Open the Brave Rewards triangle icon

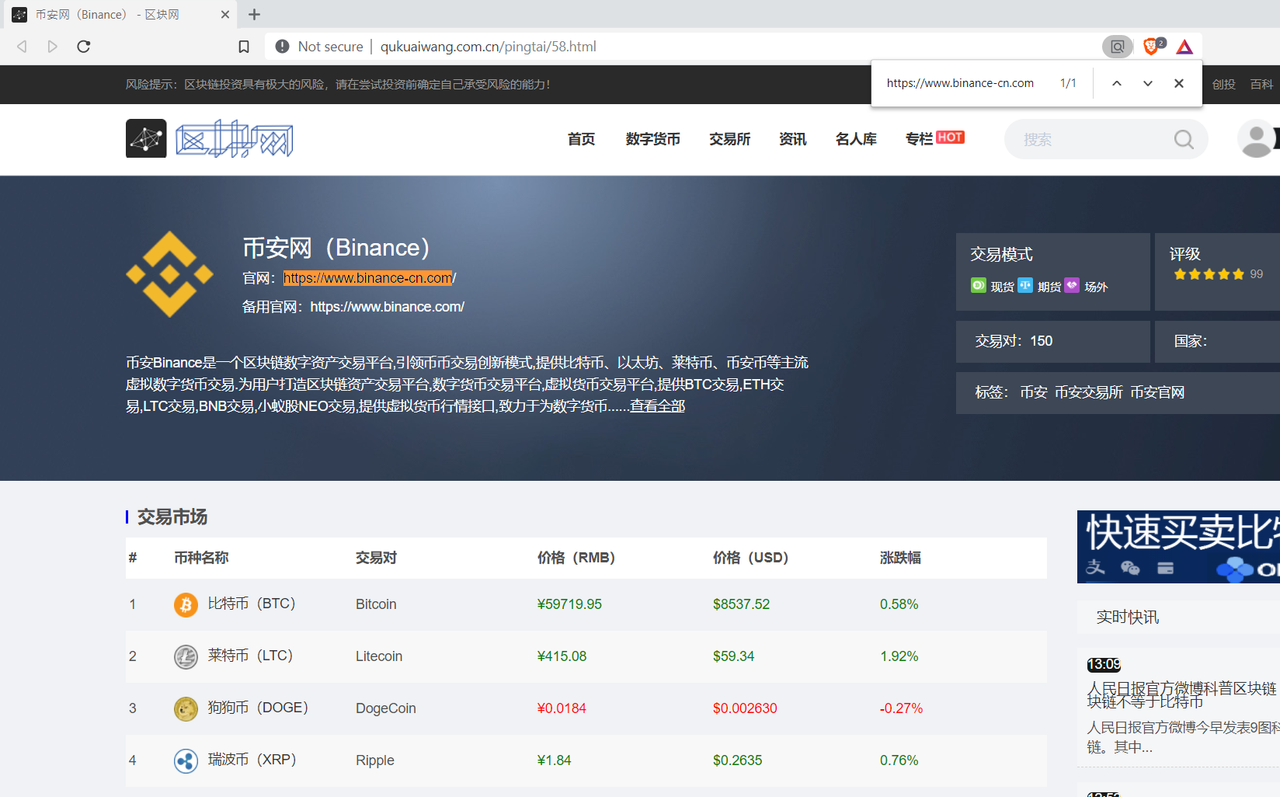1184,46
